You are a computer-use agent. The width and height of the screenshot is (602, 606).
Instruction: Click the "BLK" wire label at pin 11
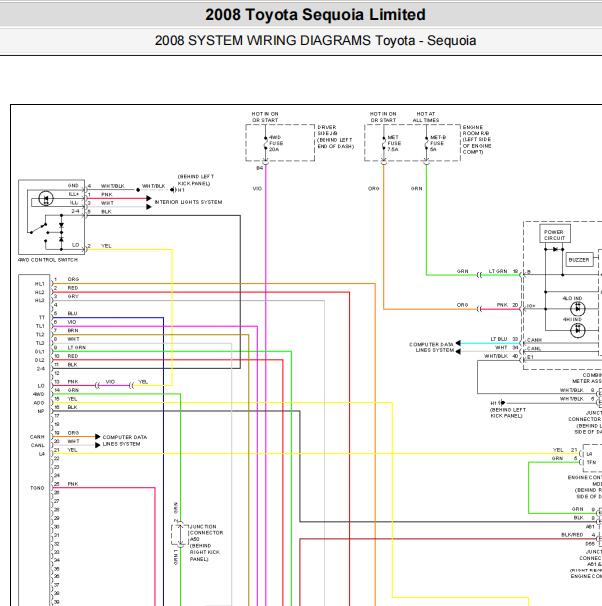[x=72, y=364]
